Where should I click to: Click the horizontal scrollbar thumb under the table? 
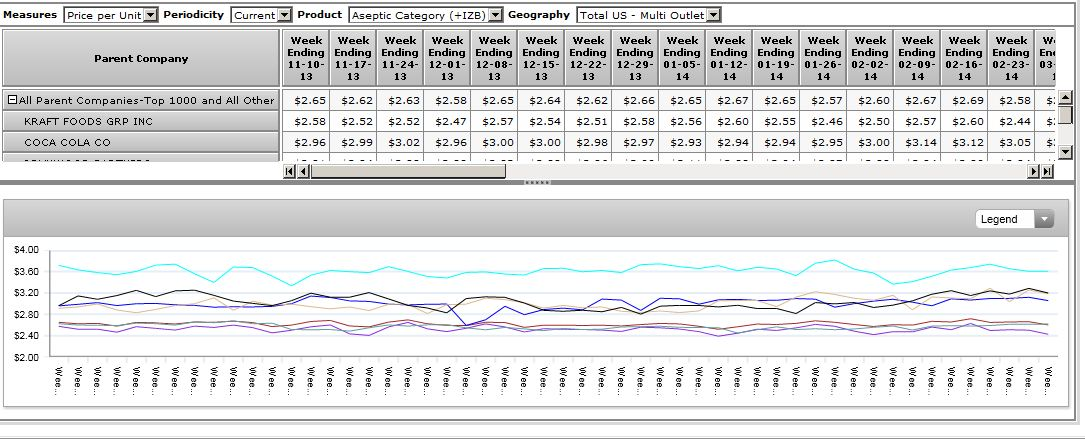(x=408, y=171)
